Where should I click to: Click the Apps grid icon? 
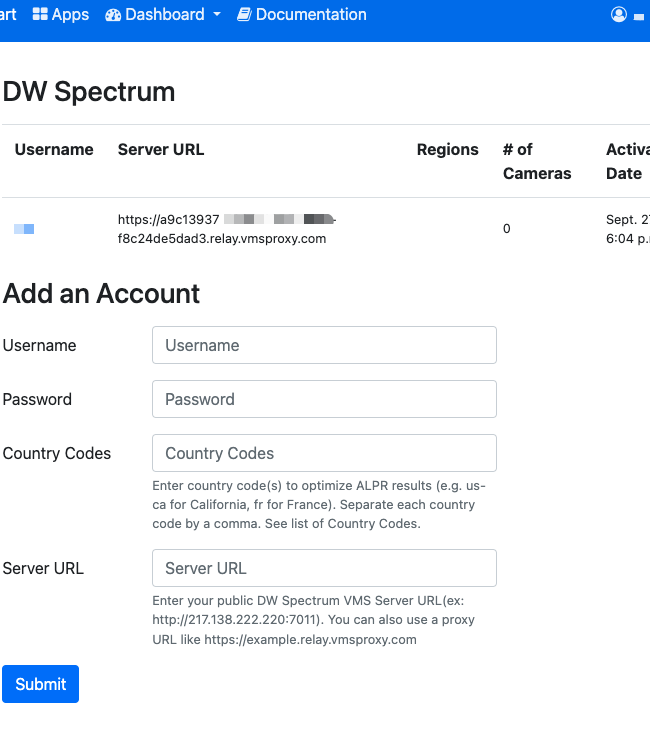pos(40,14)
